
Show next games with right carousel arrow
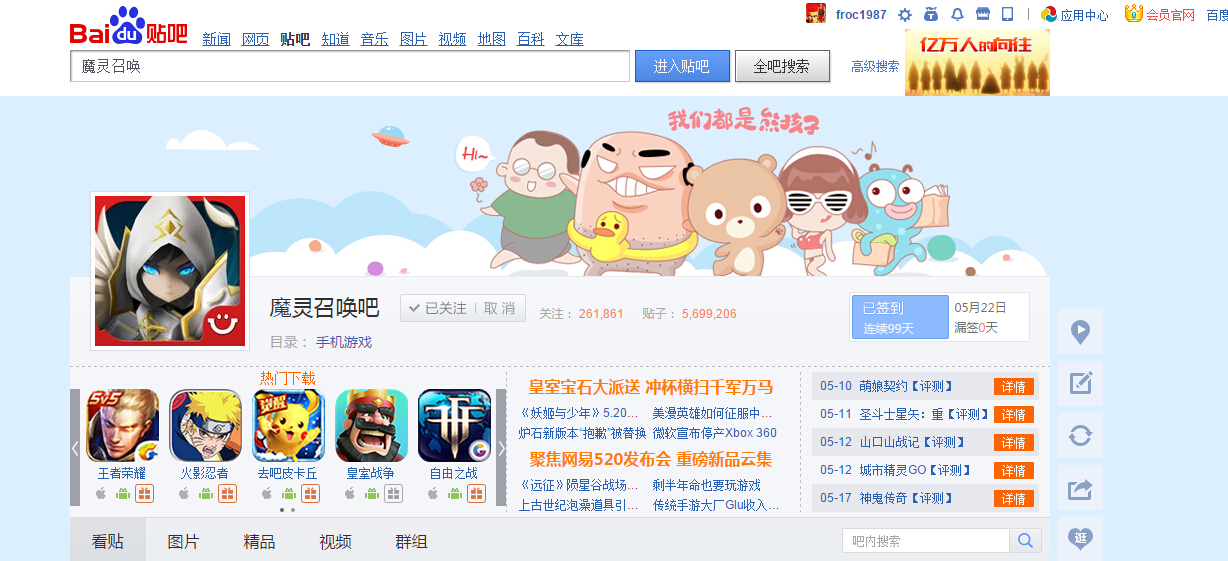pyautogui.click(x=501, y=447)
